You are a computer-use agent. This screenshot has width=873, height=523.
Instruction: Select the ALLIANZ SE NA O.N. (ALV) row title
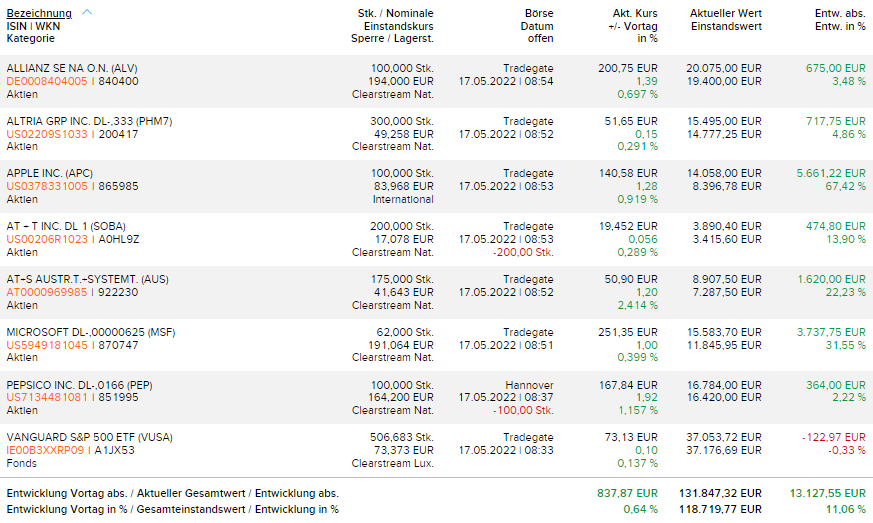pos(72,68)
